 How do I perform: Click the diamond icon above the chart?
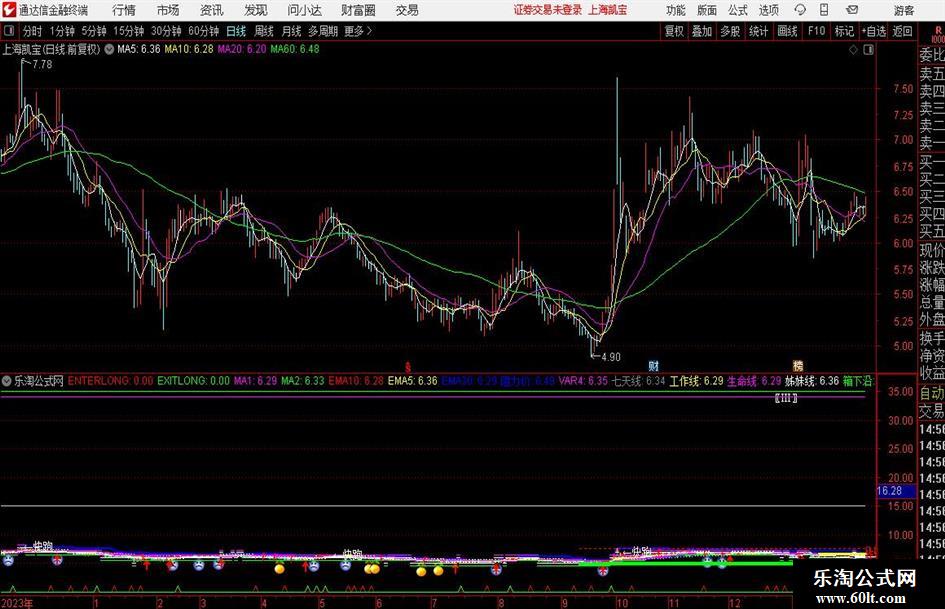click(853, 50)
